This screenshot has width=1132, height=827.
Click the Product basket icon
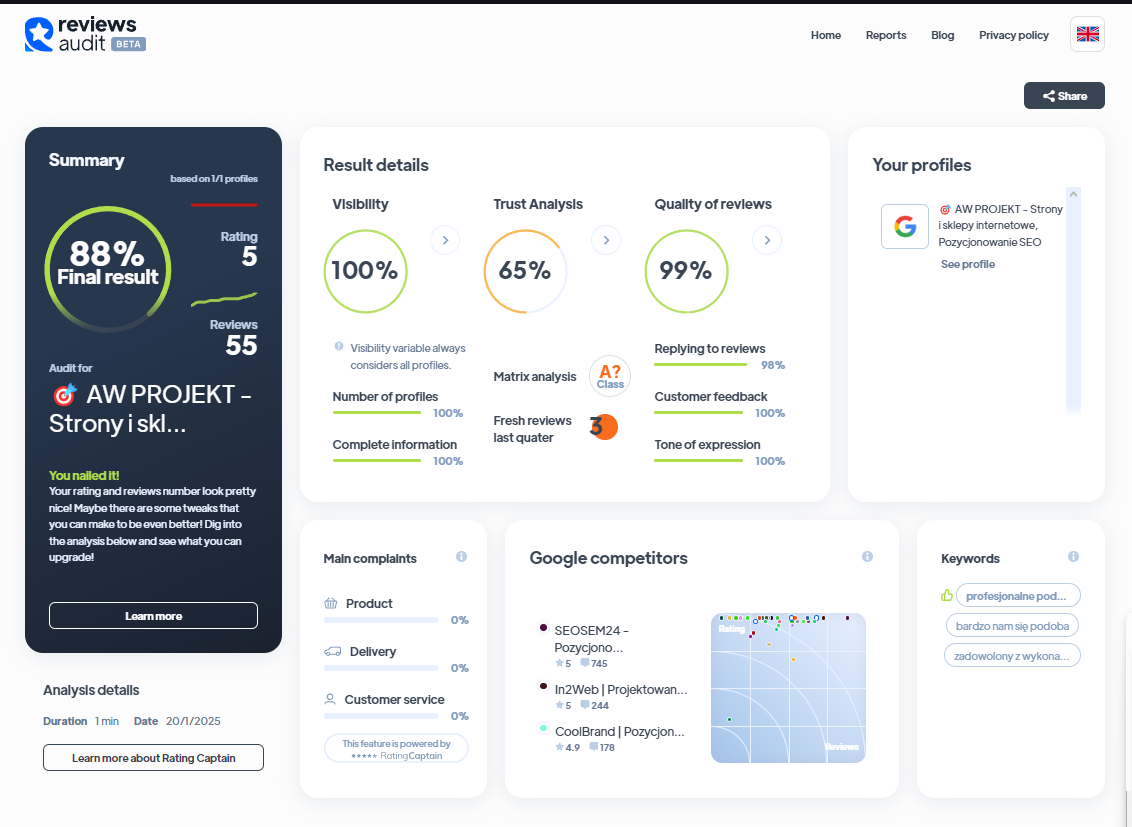(331, 603)
